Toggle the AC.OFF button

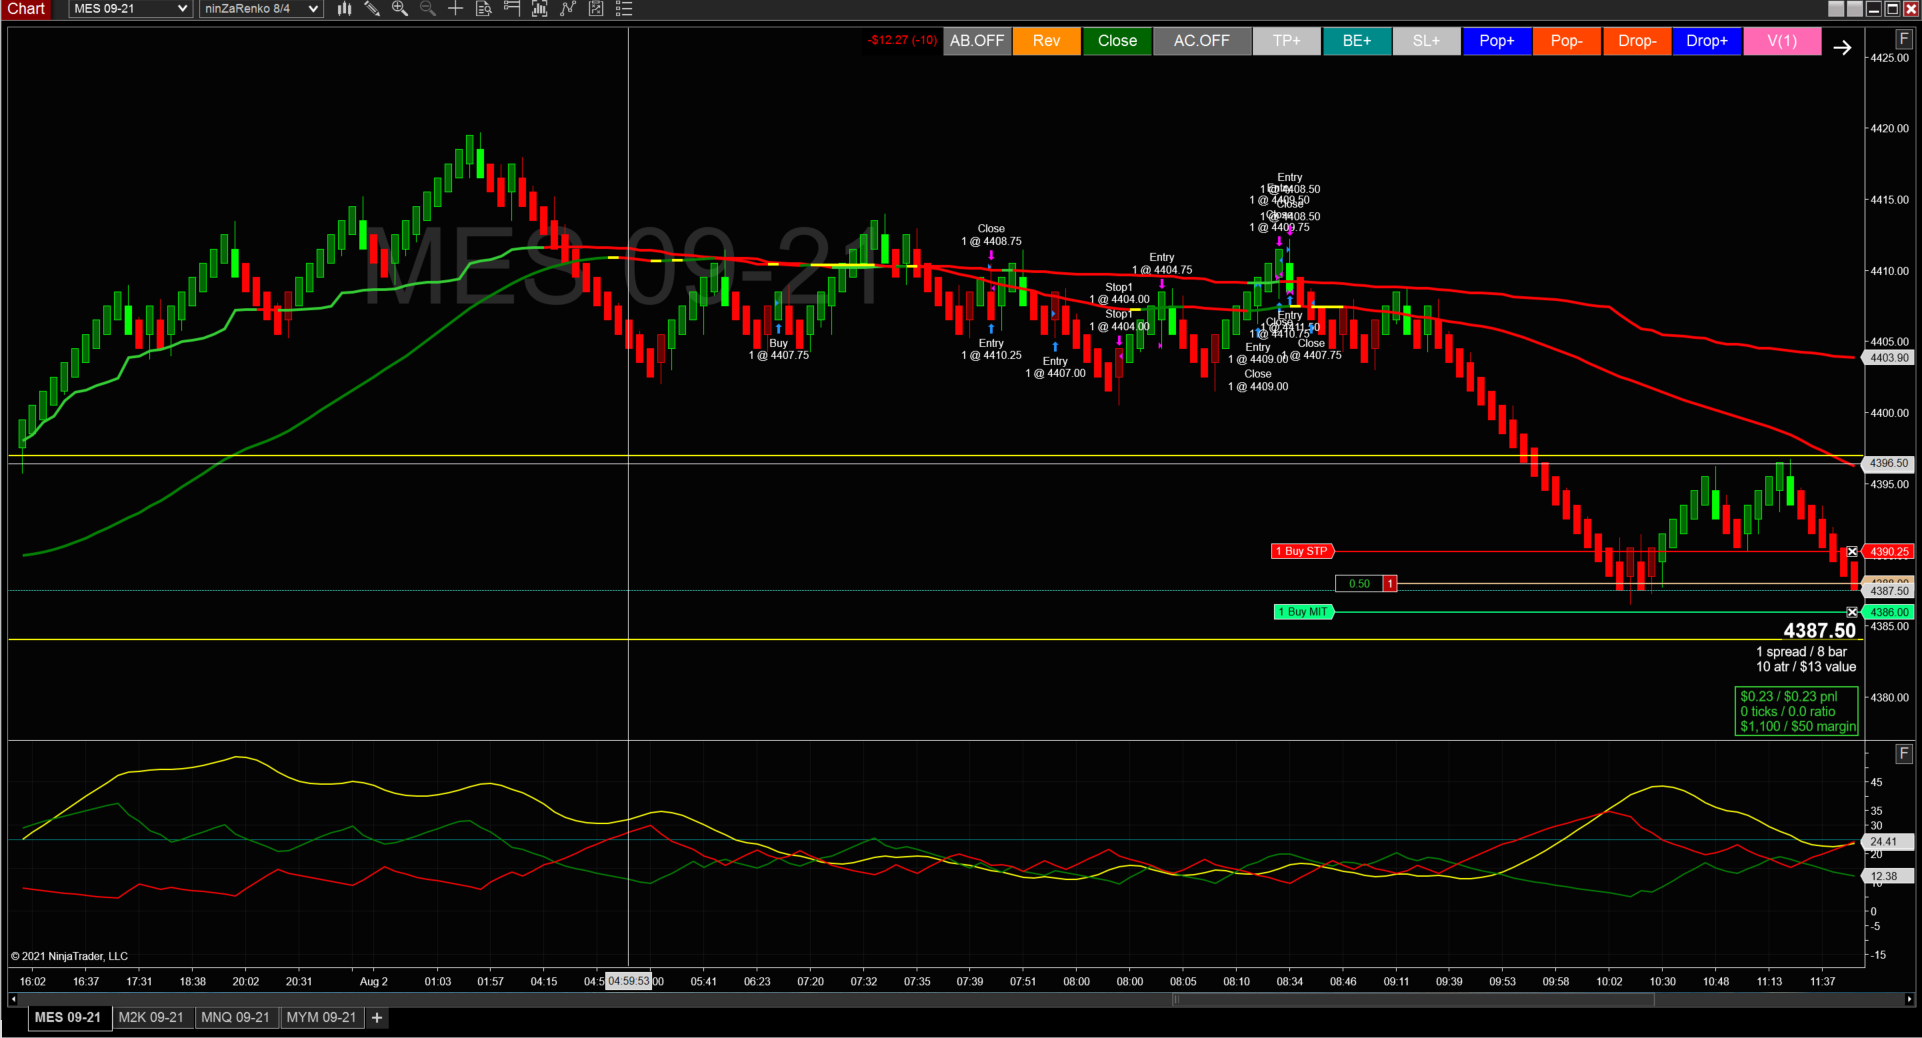point(1202,41)
